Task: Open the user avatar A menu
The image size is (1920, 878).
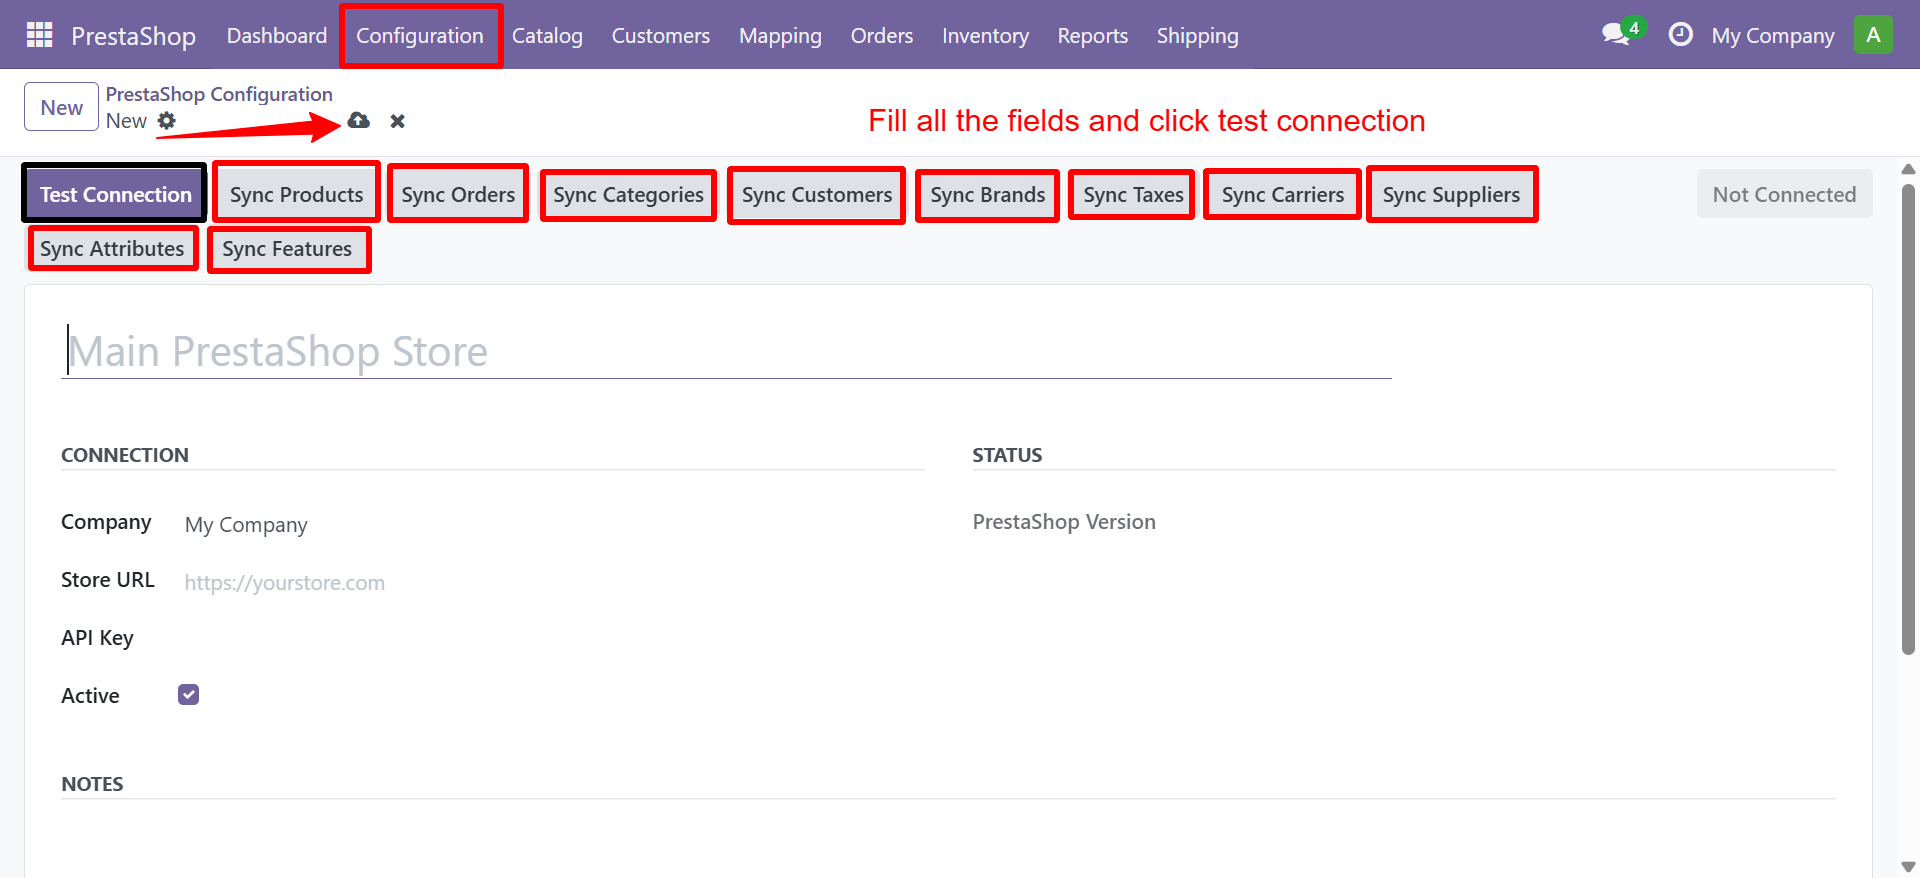Action: [x=1873, y=35]
